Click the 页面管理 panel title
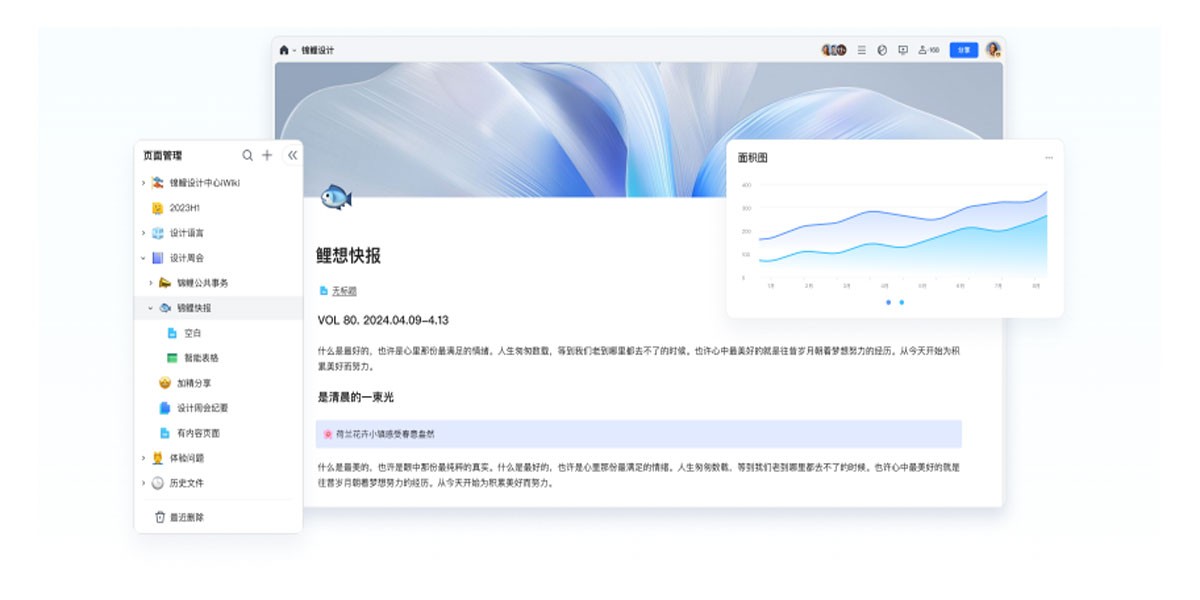The width and height of the screenshot is (1200, 600). [162, 155]
